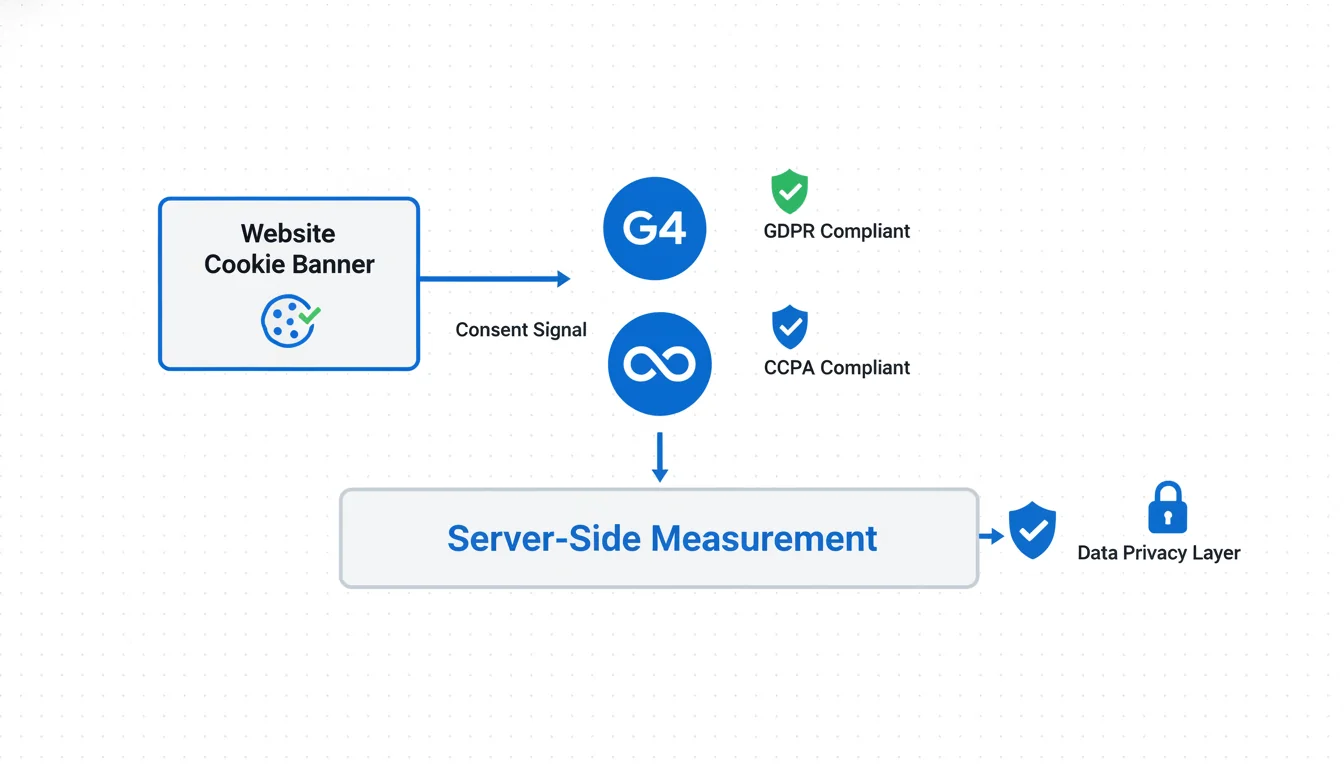Click the word 'Website' in the banner box
The height and width of the screenshot is (768, 1344).
(288, 233)
